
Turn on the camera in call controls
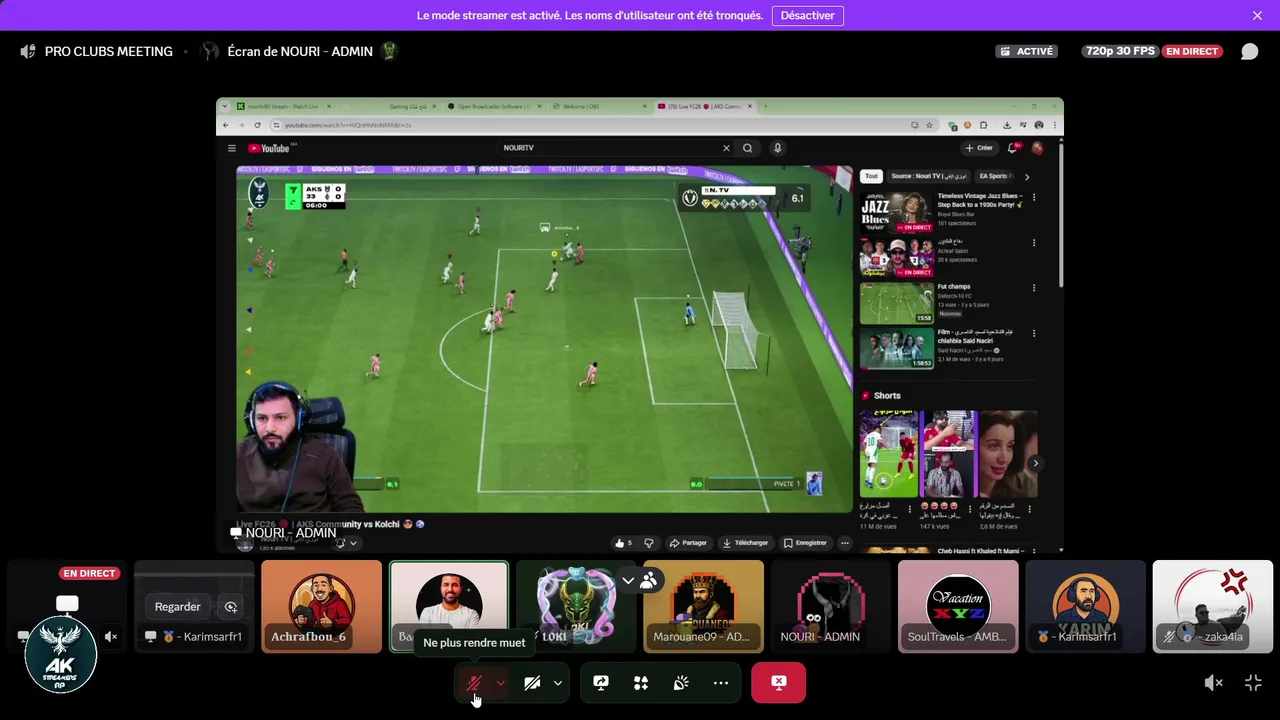point(532,683)
